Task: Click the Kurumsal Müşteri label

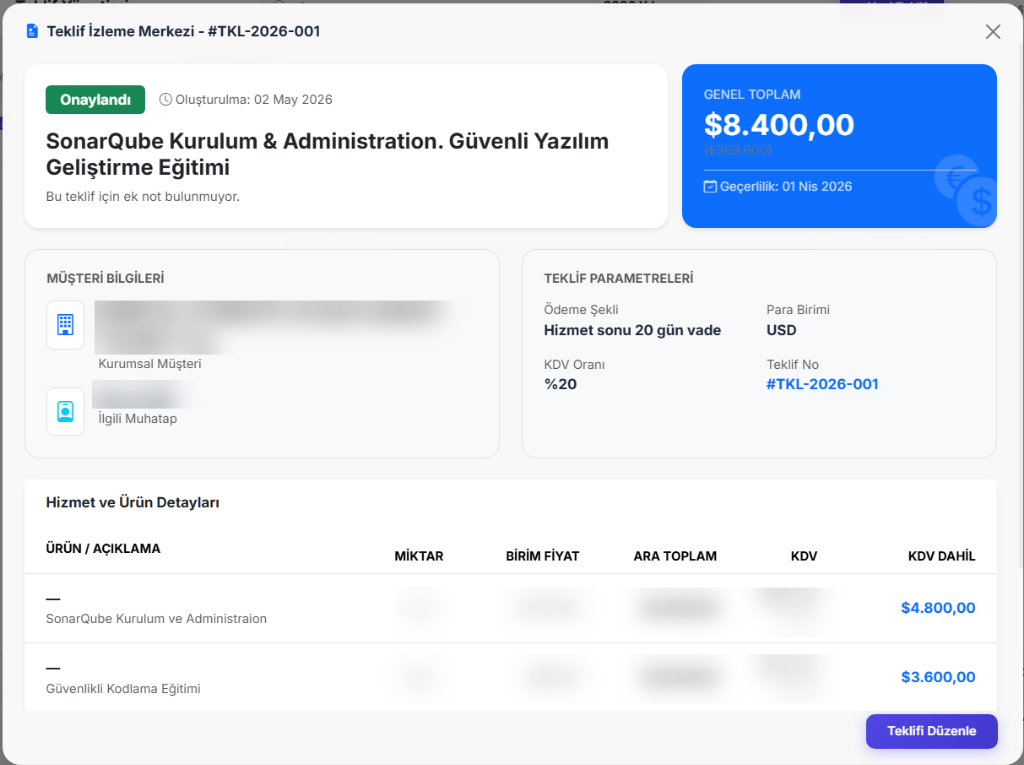Action: tap(150, 364)
